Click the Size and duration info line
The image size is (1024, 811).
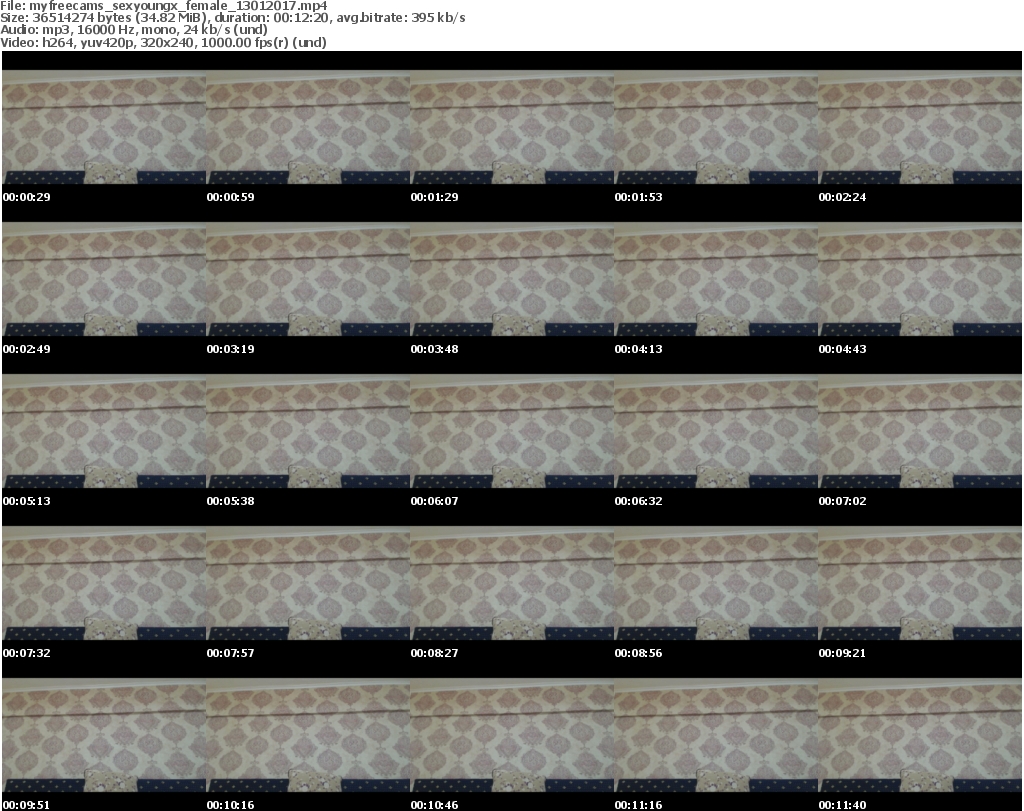click(x=232, y=18)
